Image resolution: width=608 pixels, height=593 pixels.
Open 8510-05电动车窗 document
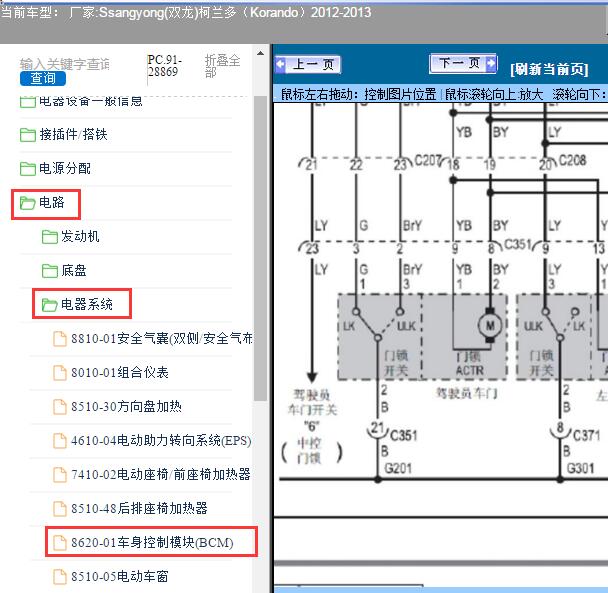[x=120, y=576]
